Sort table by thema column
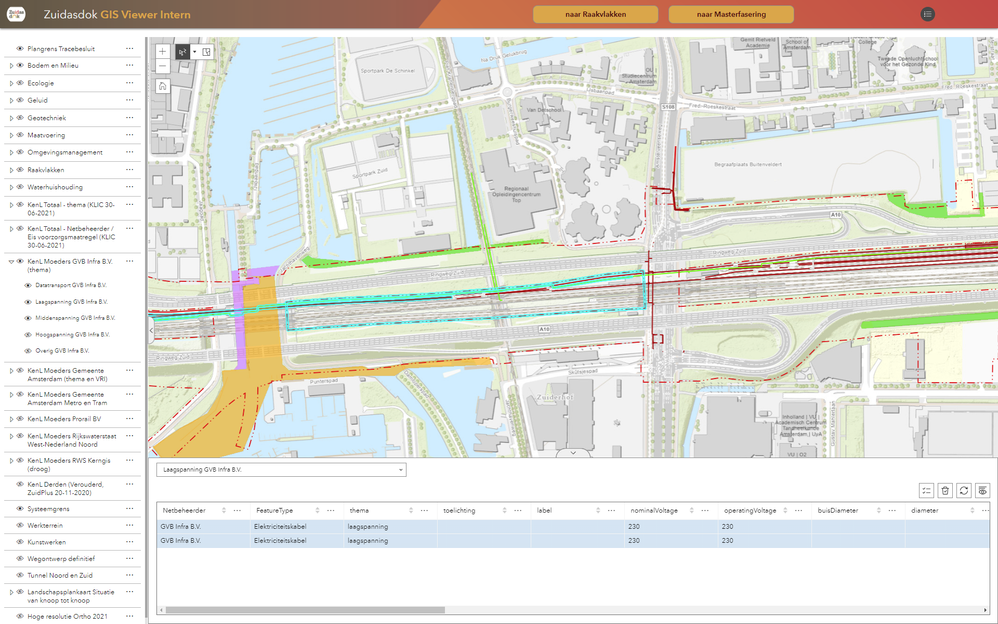The image size is (998, 624). click(411, 511)
